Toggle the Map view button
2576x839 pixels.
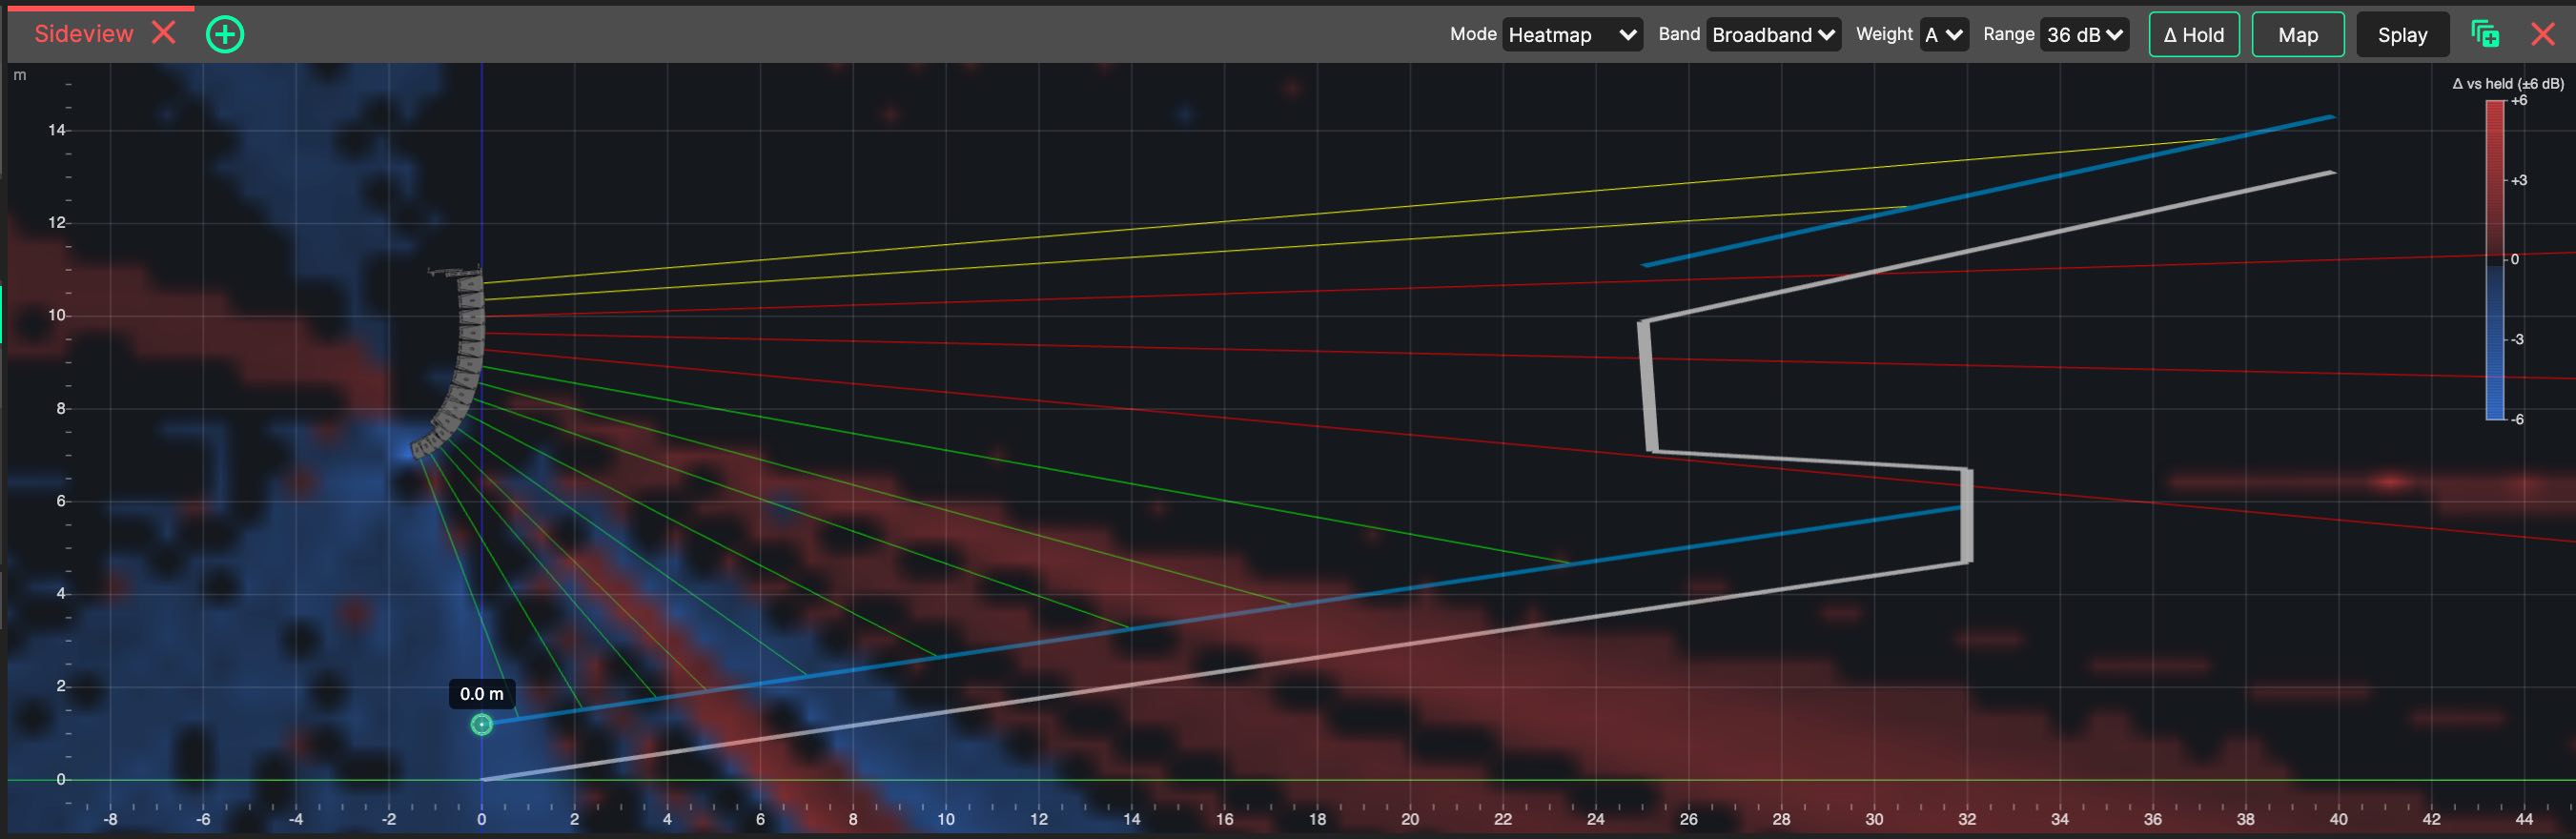[x=2298, y=35]
